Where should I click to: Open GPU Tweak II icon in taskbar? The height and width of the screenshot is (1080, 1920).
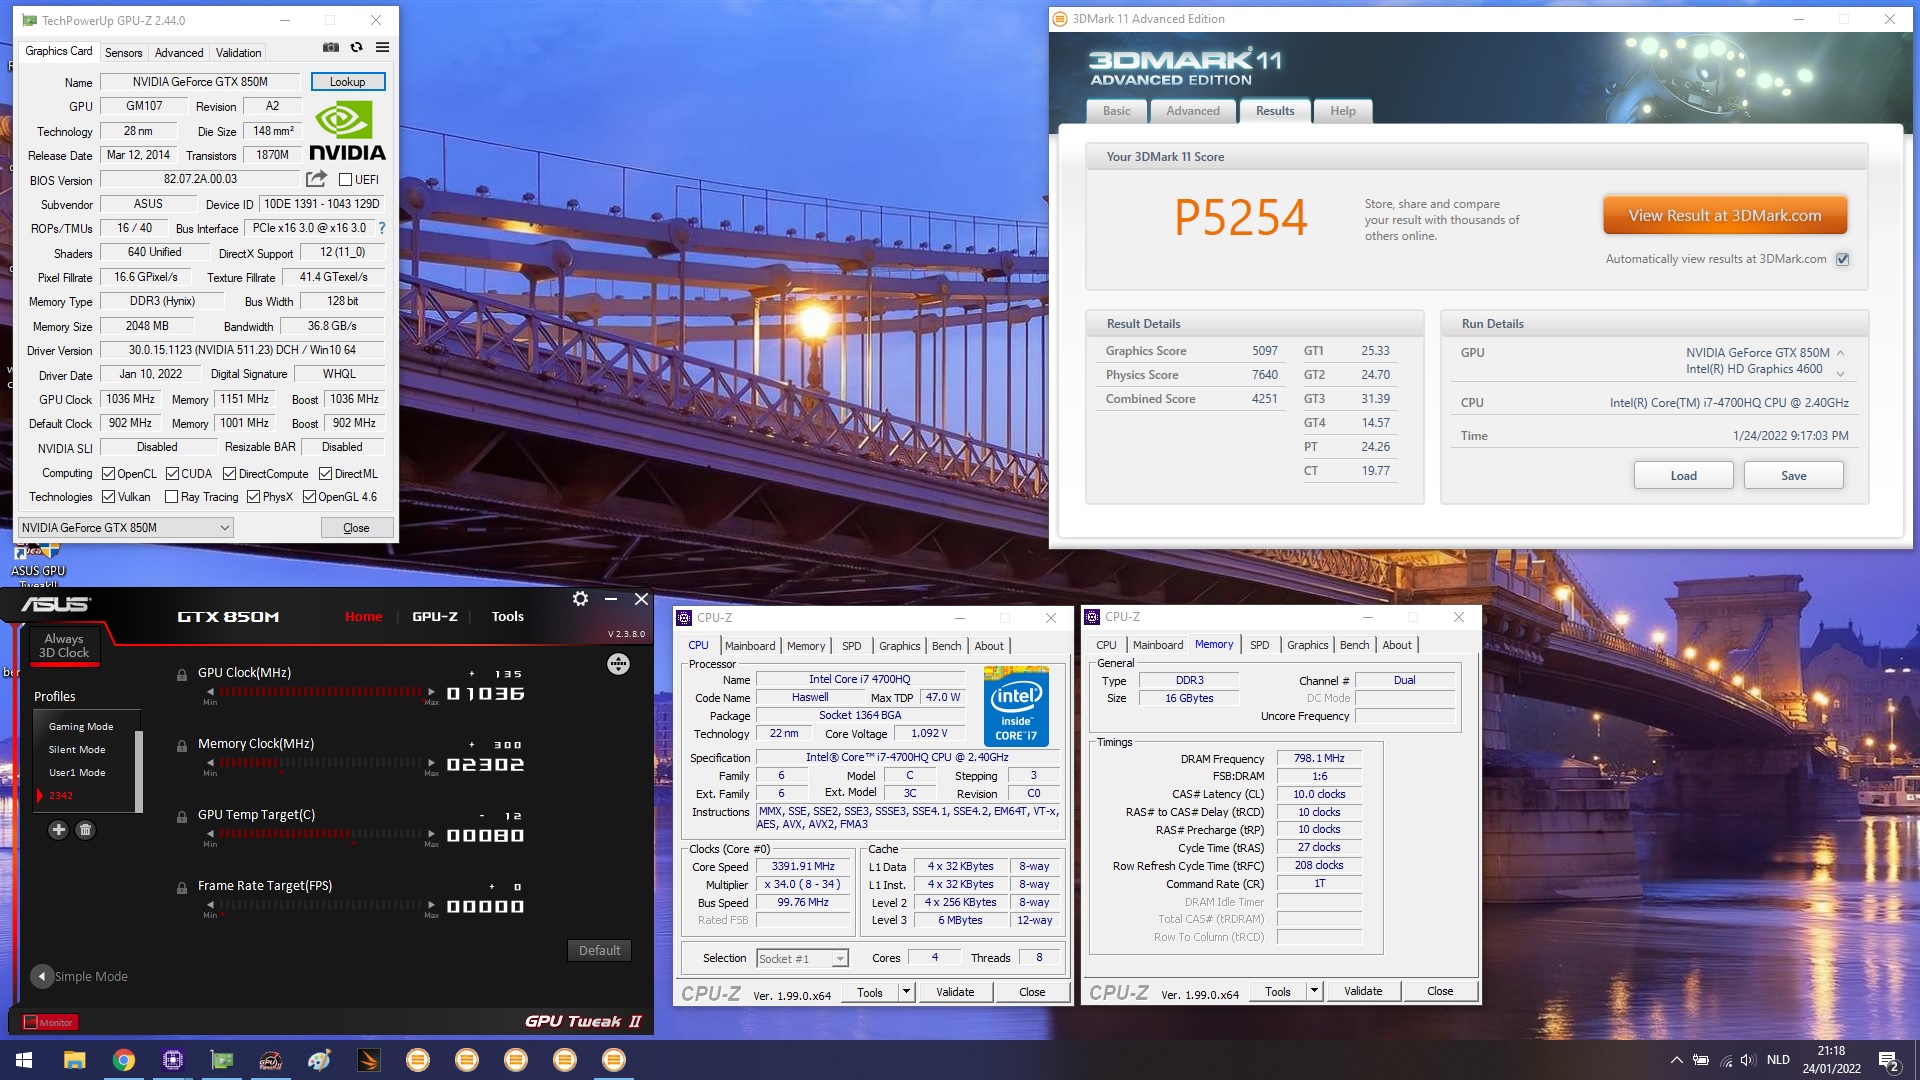click(270, 1060)
